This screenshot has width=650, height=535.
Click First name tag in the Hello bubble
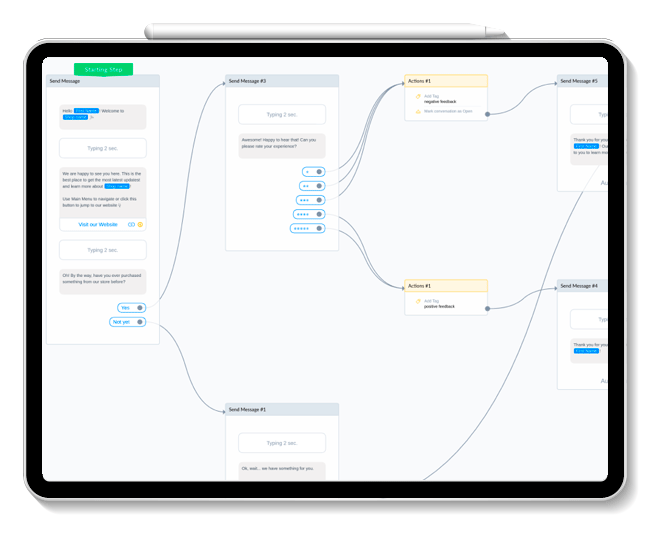(x=86, y=111)
